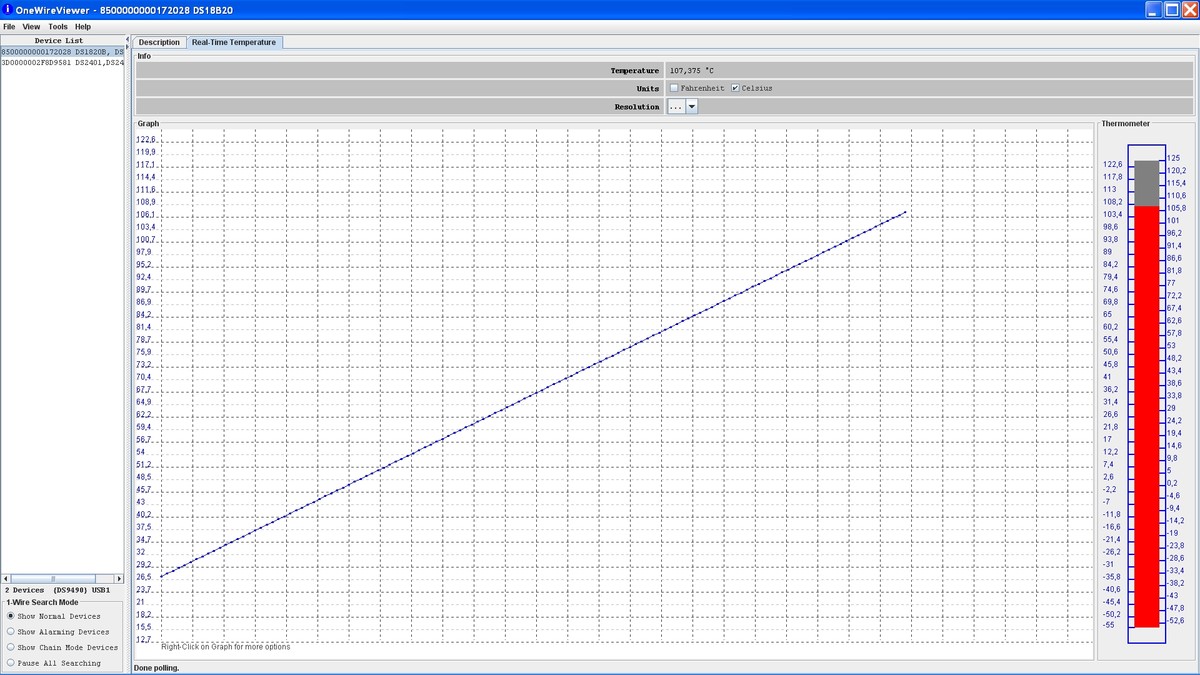The height and width of the screenshot is (675, 1200).
Task: Switch to the Description tab
Action: tap(159, 42)
